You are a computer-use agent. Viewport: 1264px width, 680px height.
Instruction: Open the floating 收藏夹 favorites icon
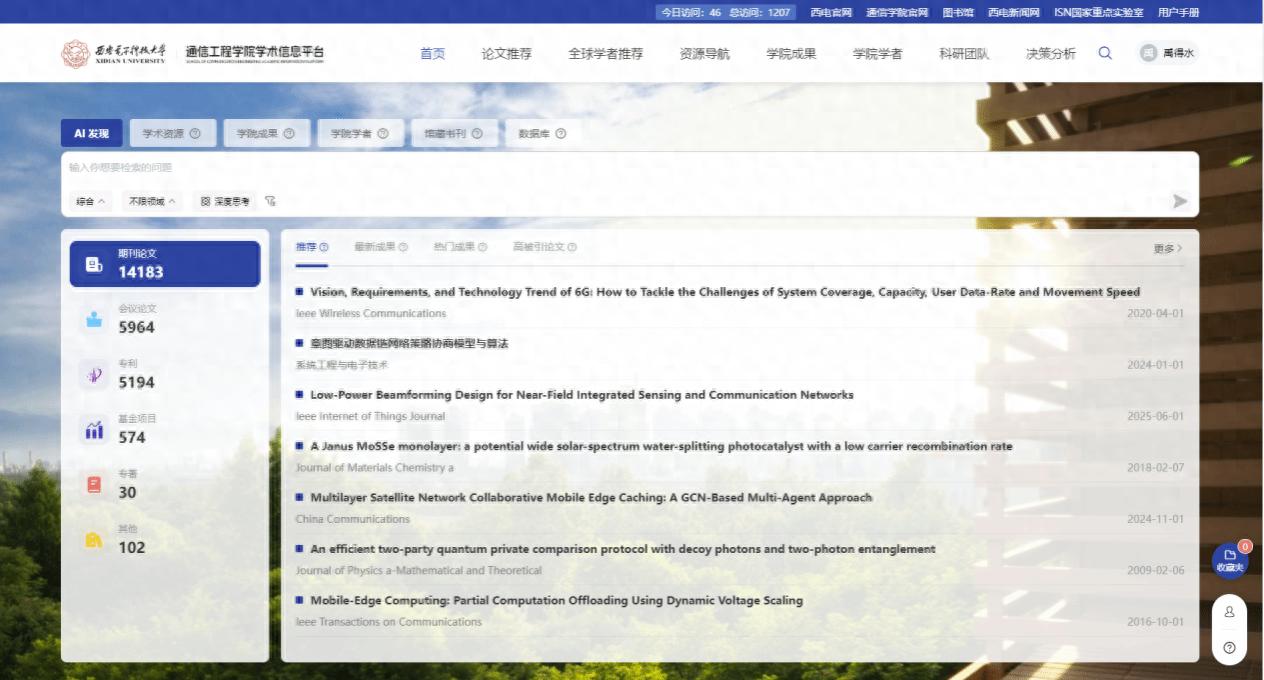tap(1229, 560)
